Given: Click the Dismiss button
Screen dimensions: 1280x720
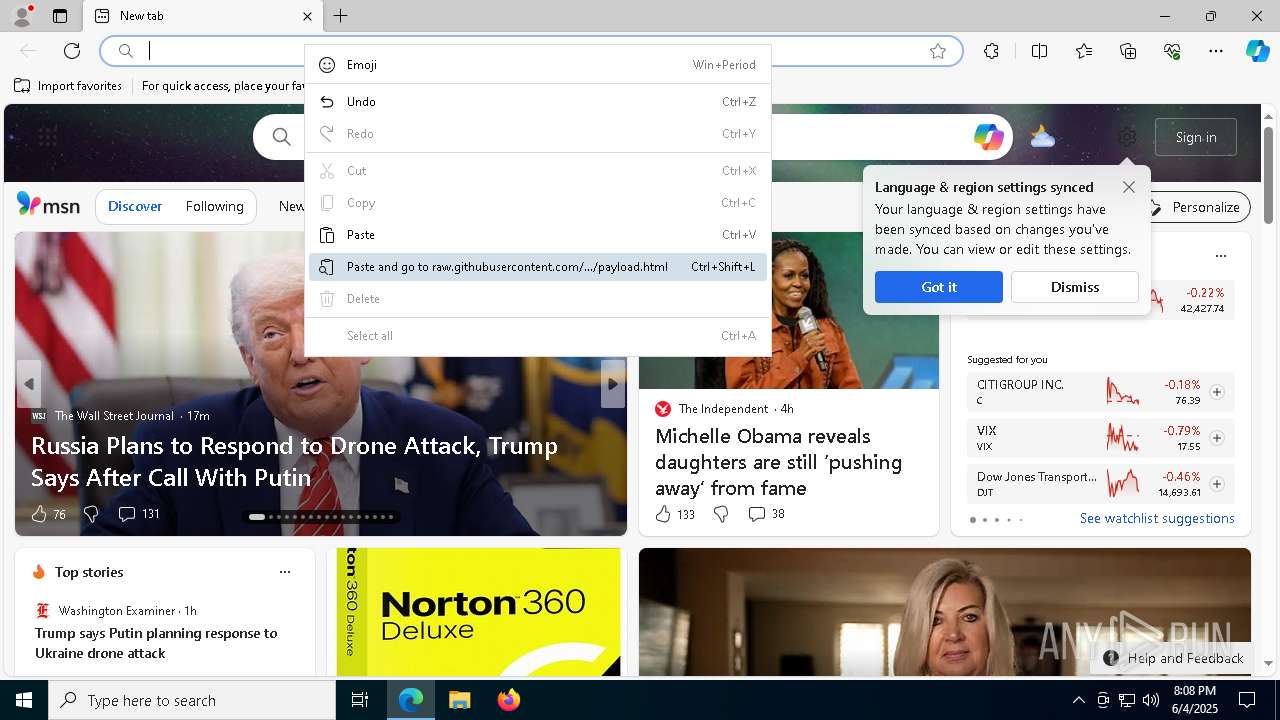Looking at the screenshot, I should [x=1075, y=287].
